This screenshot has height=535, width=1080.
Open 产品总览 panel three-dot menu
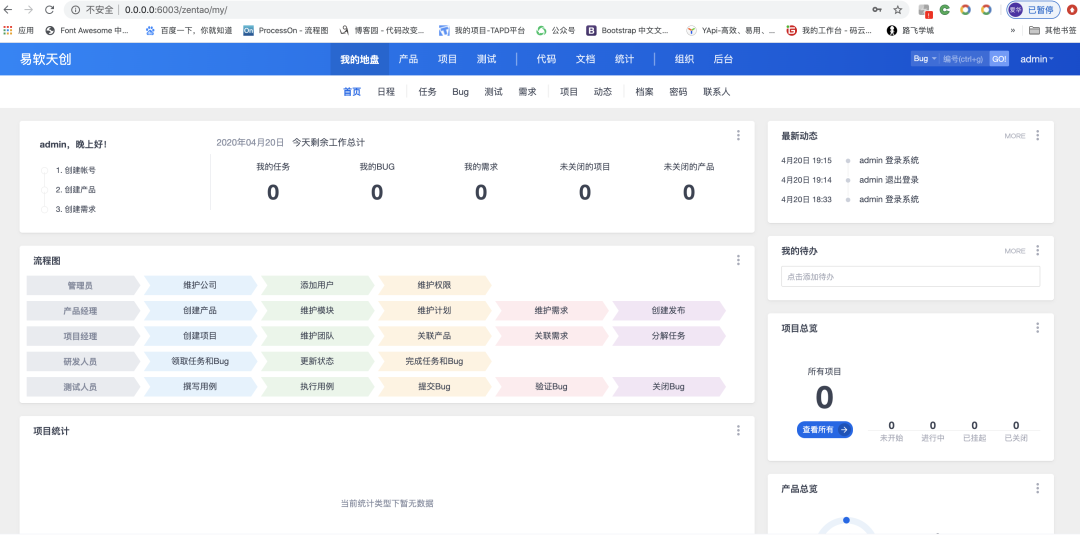(x=1038, y=488)
